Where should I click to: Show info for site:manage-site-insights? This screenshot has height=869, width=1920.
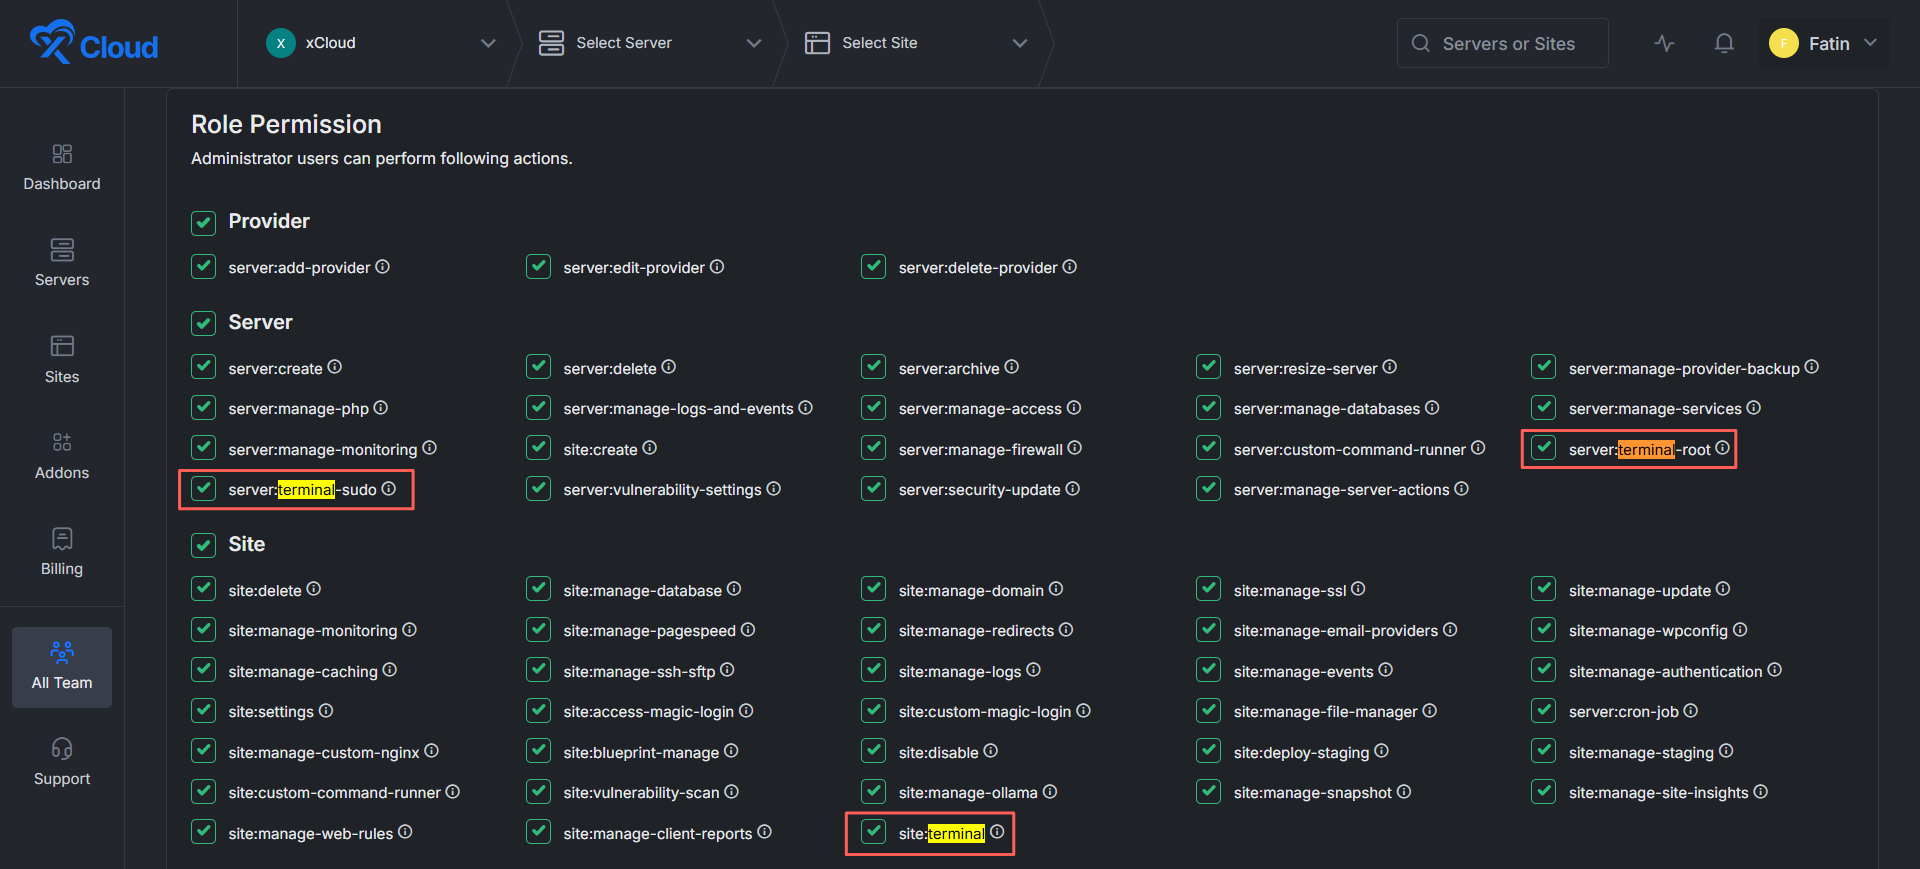coord(1760,791)
